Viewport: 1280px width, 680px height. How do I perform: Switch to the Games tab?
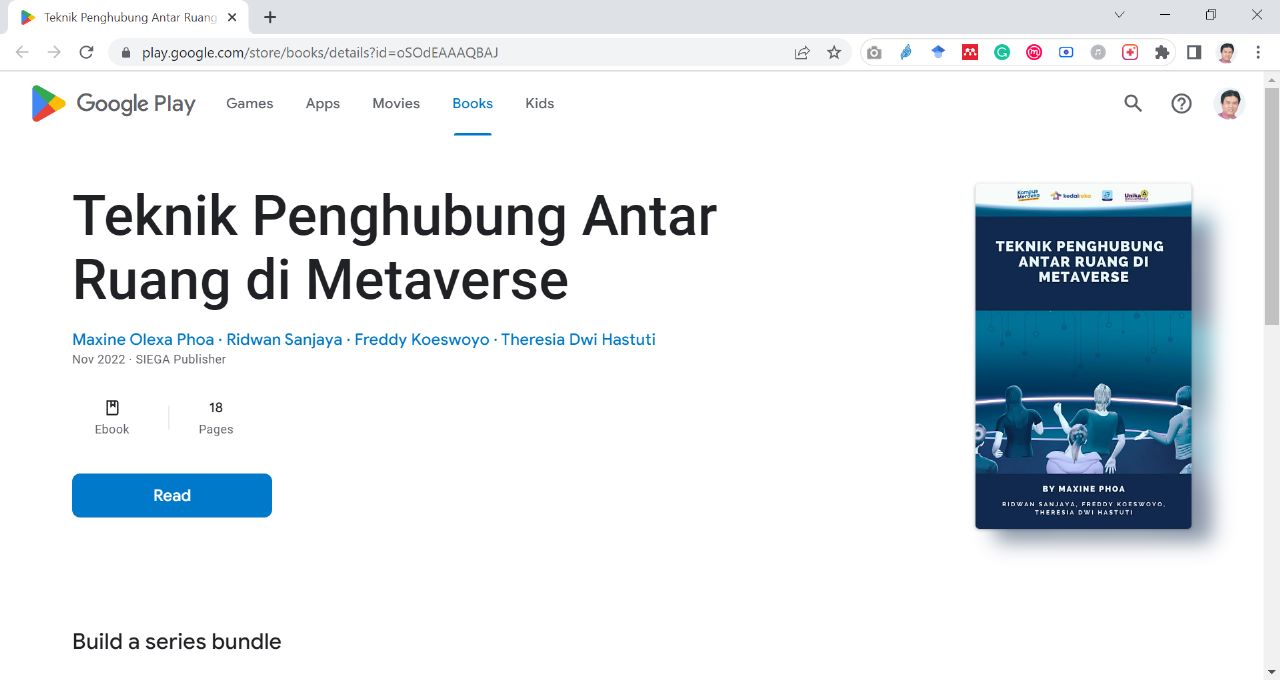(x=249, y=104)
